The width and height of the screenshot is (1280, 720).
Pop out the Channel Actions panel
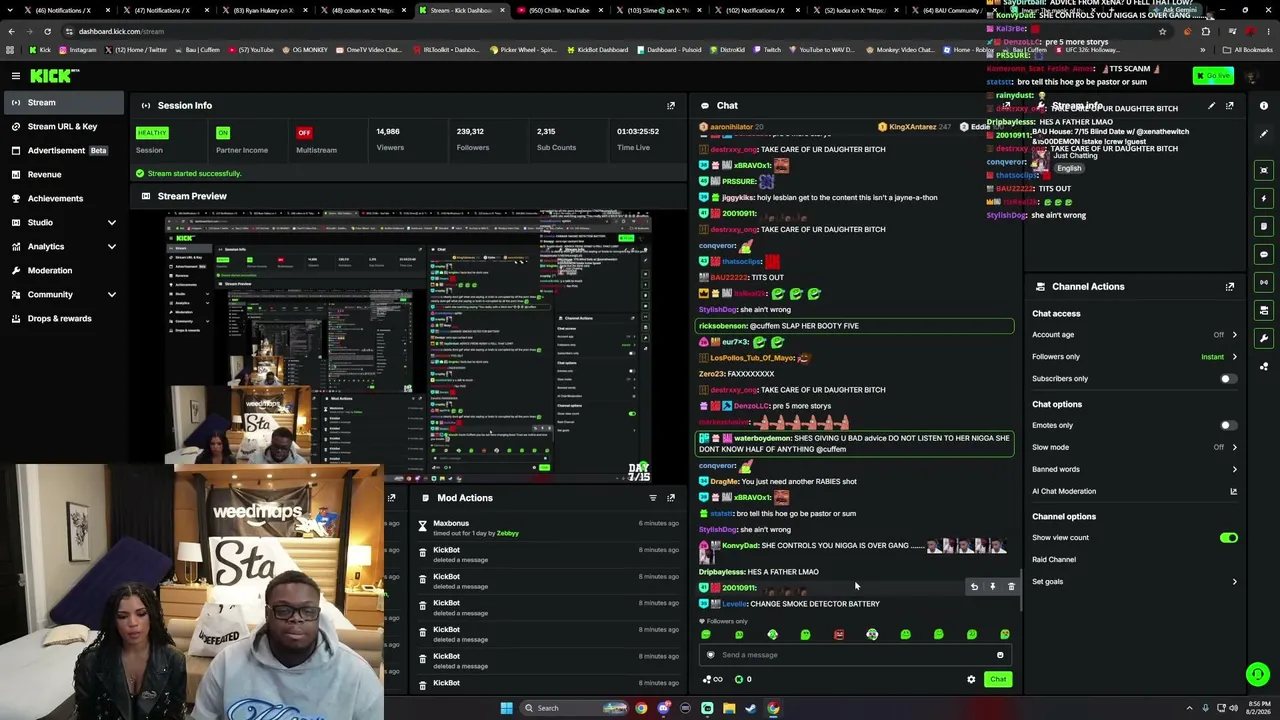1230,287
